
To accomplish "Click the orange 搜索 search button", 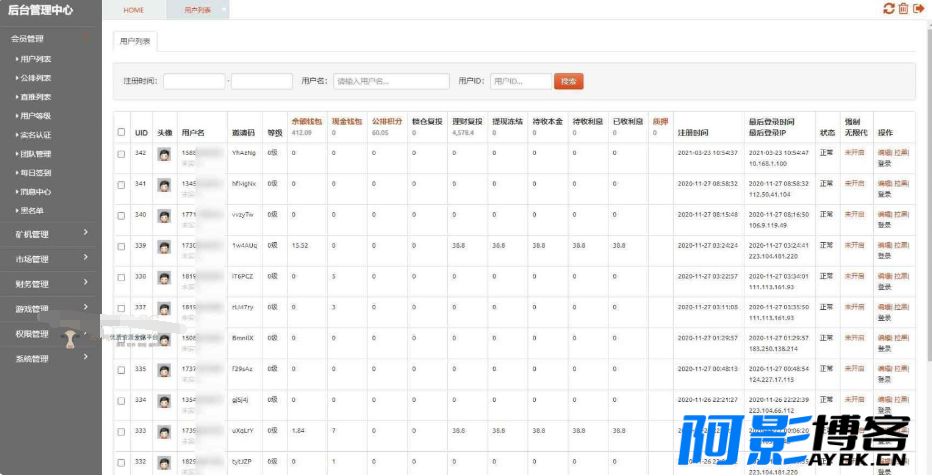I will (x=569, y=81).
